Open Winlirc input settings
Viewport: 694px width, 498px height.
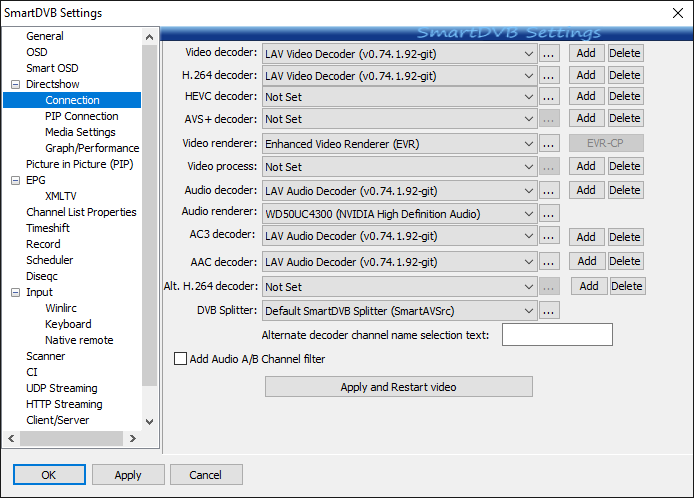(61, 308)
